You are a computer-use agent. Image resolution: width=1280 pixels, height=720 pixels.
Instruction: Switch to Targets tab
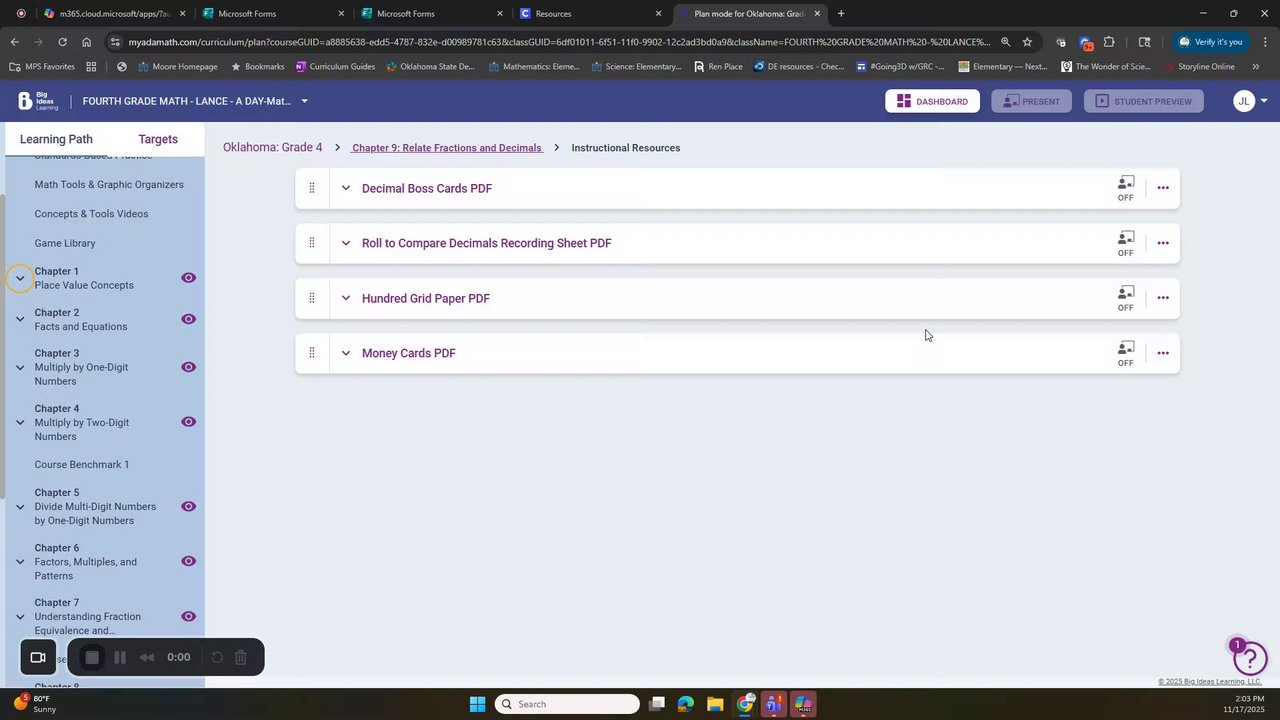(x=158, y=139)
